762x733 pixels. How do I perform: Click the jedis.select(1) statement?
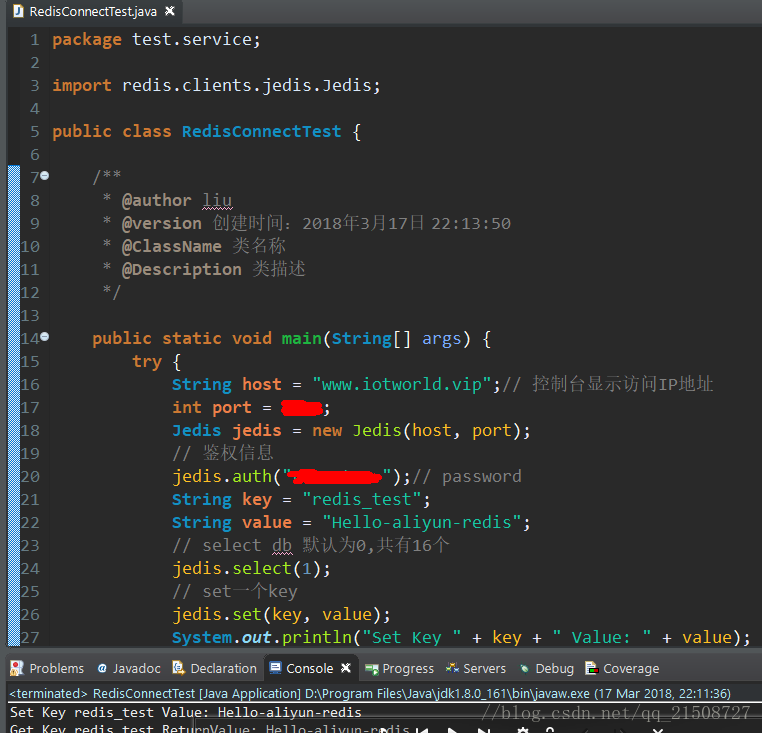point(251,569)
